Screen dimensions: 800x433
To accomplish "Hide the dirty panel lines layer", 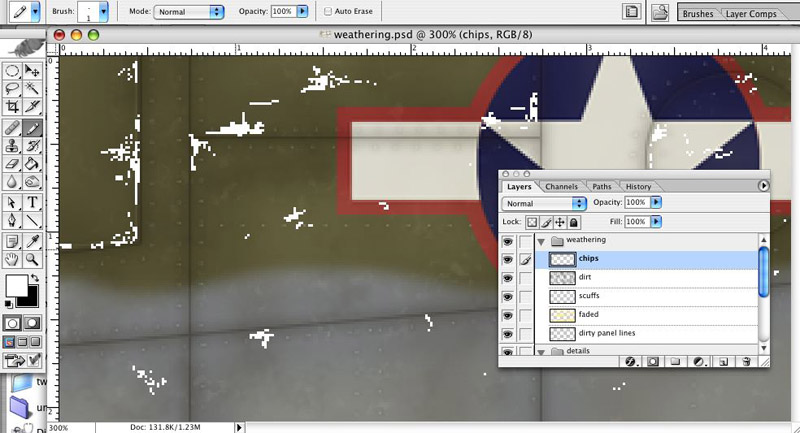I will (x=508, y=335).
